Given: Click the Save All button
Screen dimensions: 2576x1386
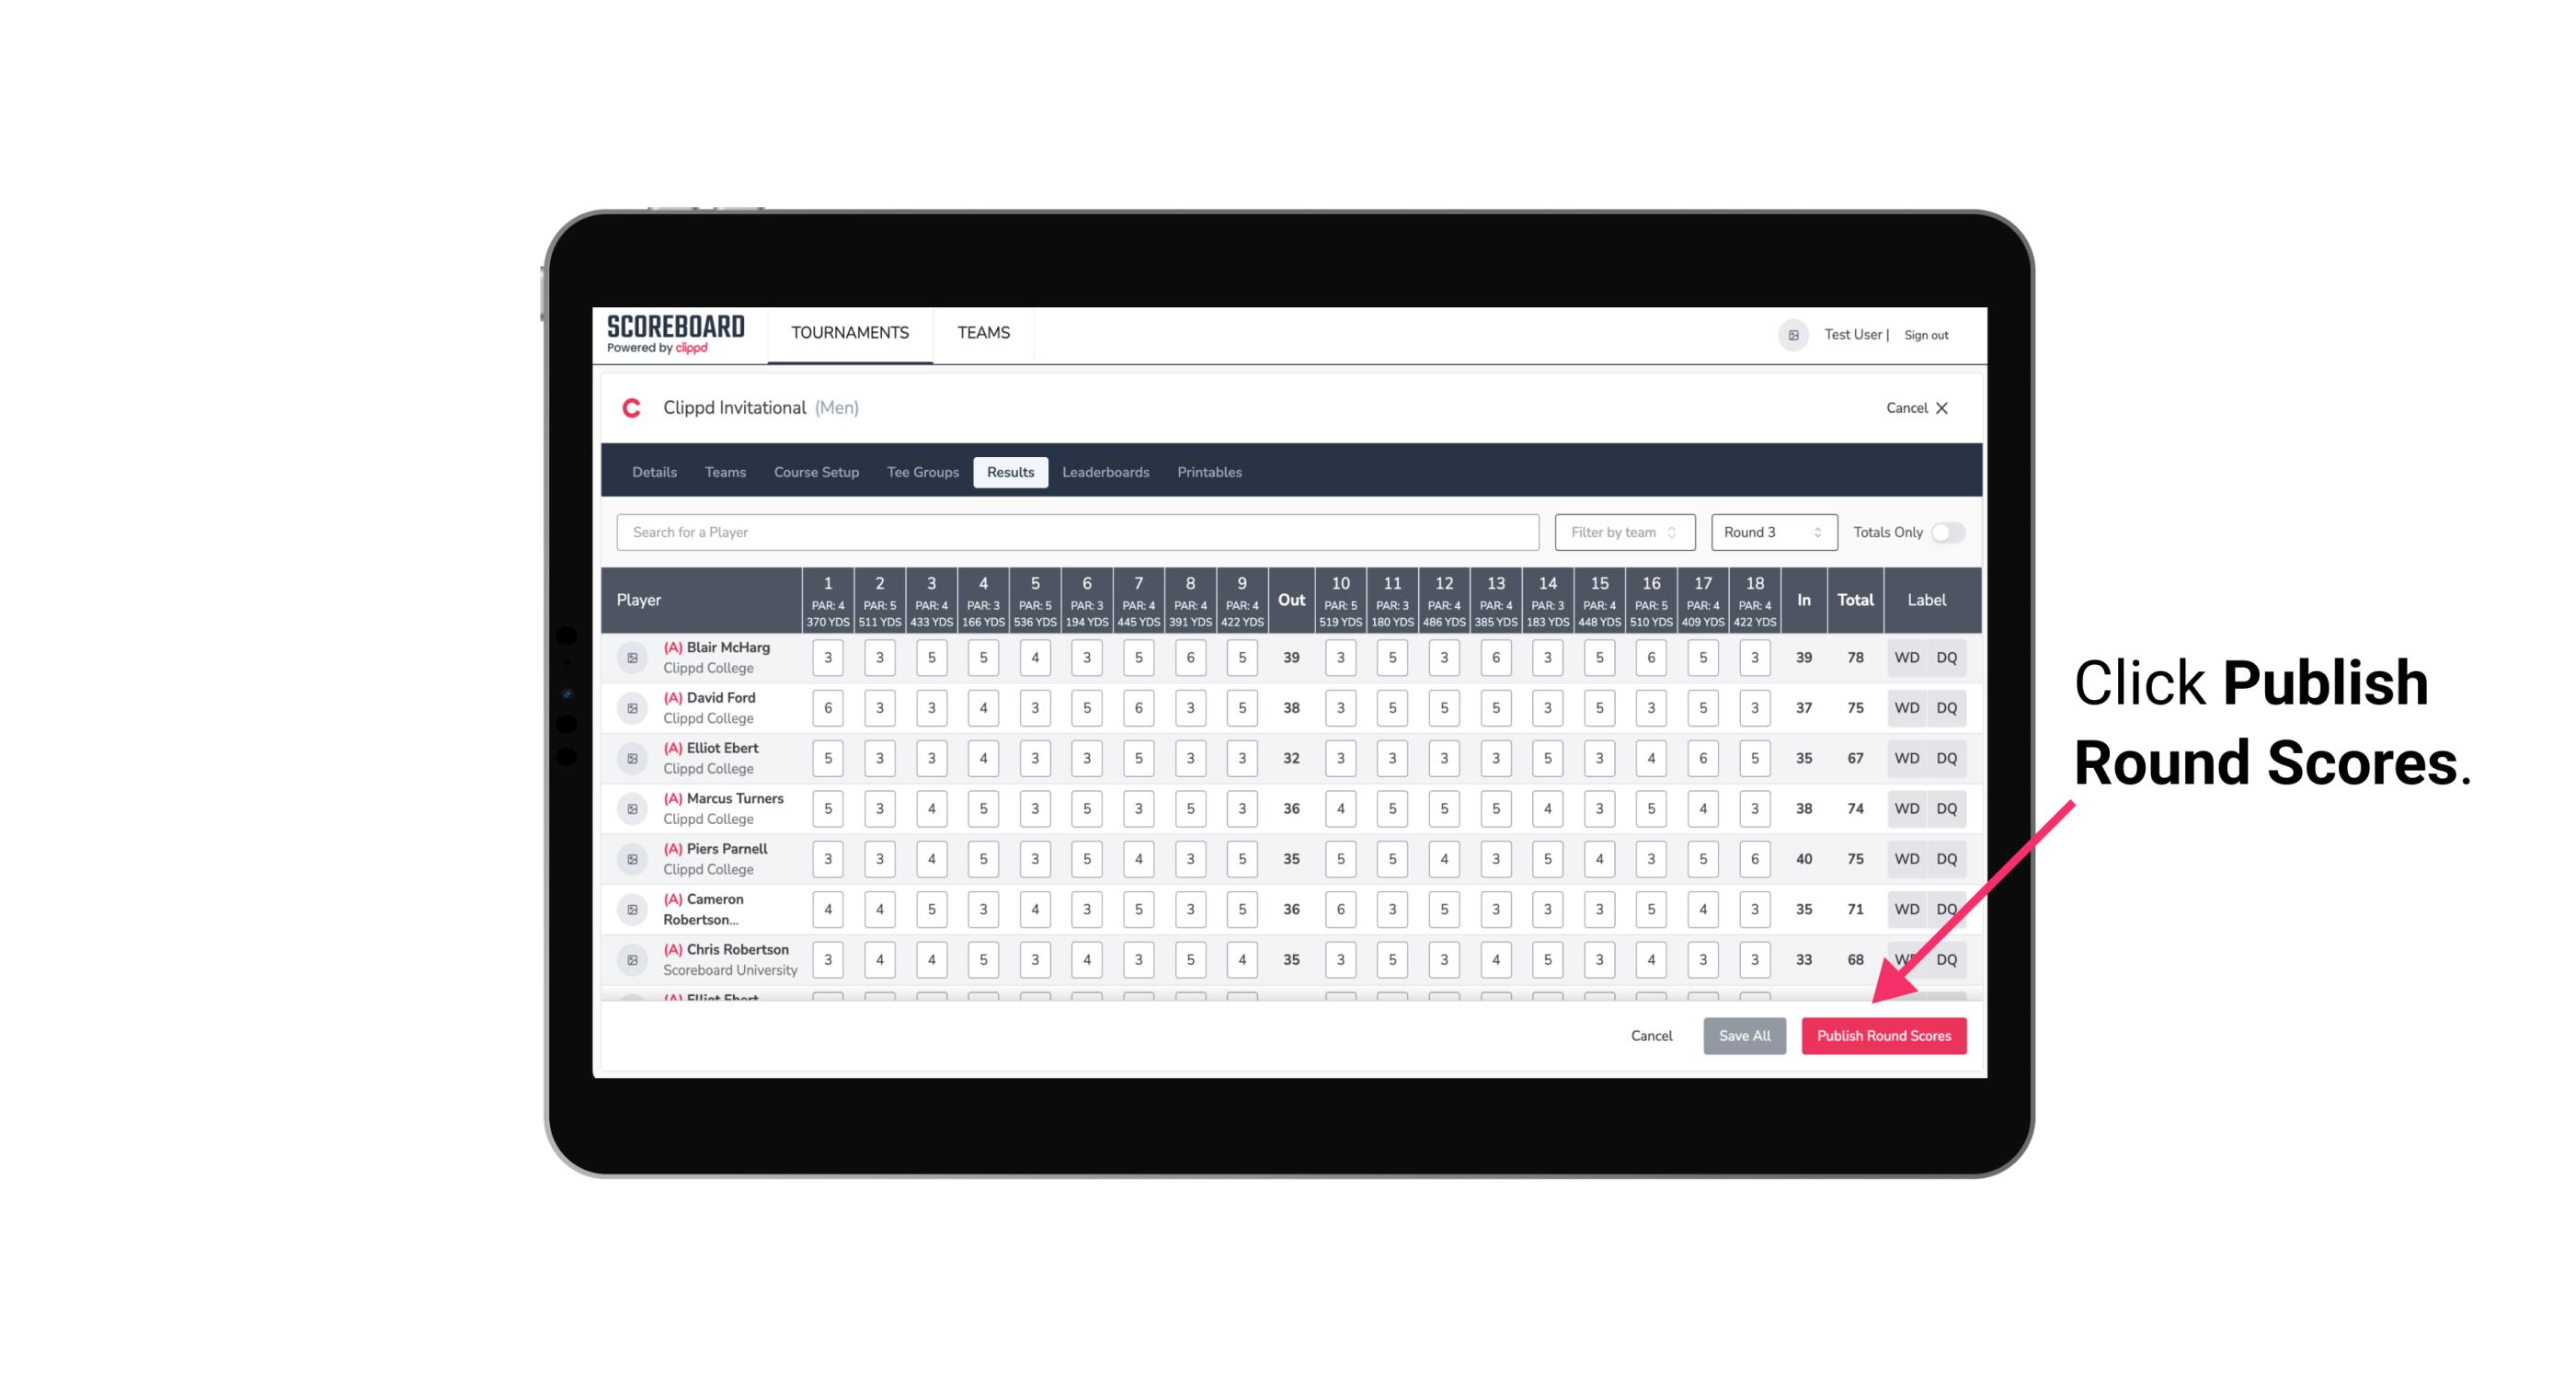Looking at the screenshot, I should click(1742, 1037).
